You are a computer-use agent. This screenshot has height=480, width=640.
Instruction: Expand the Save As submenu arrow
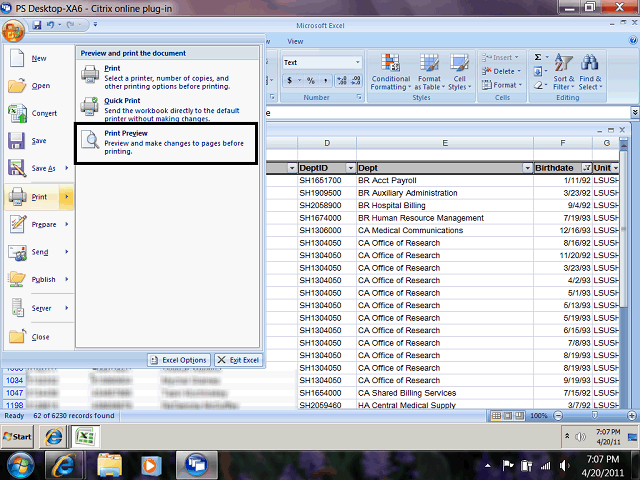67,169
